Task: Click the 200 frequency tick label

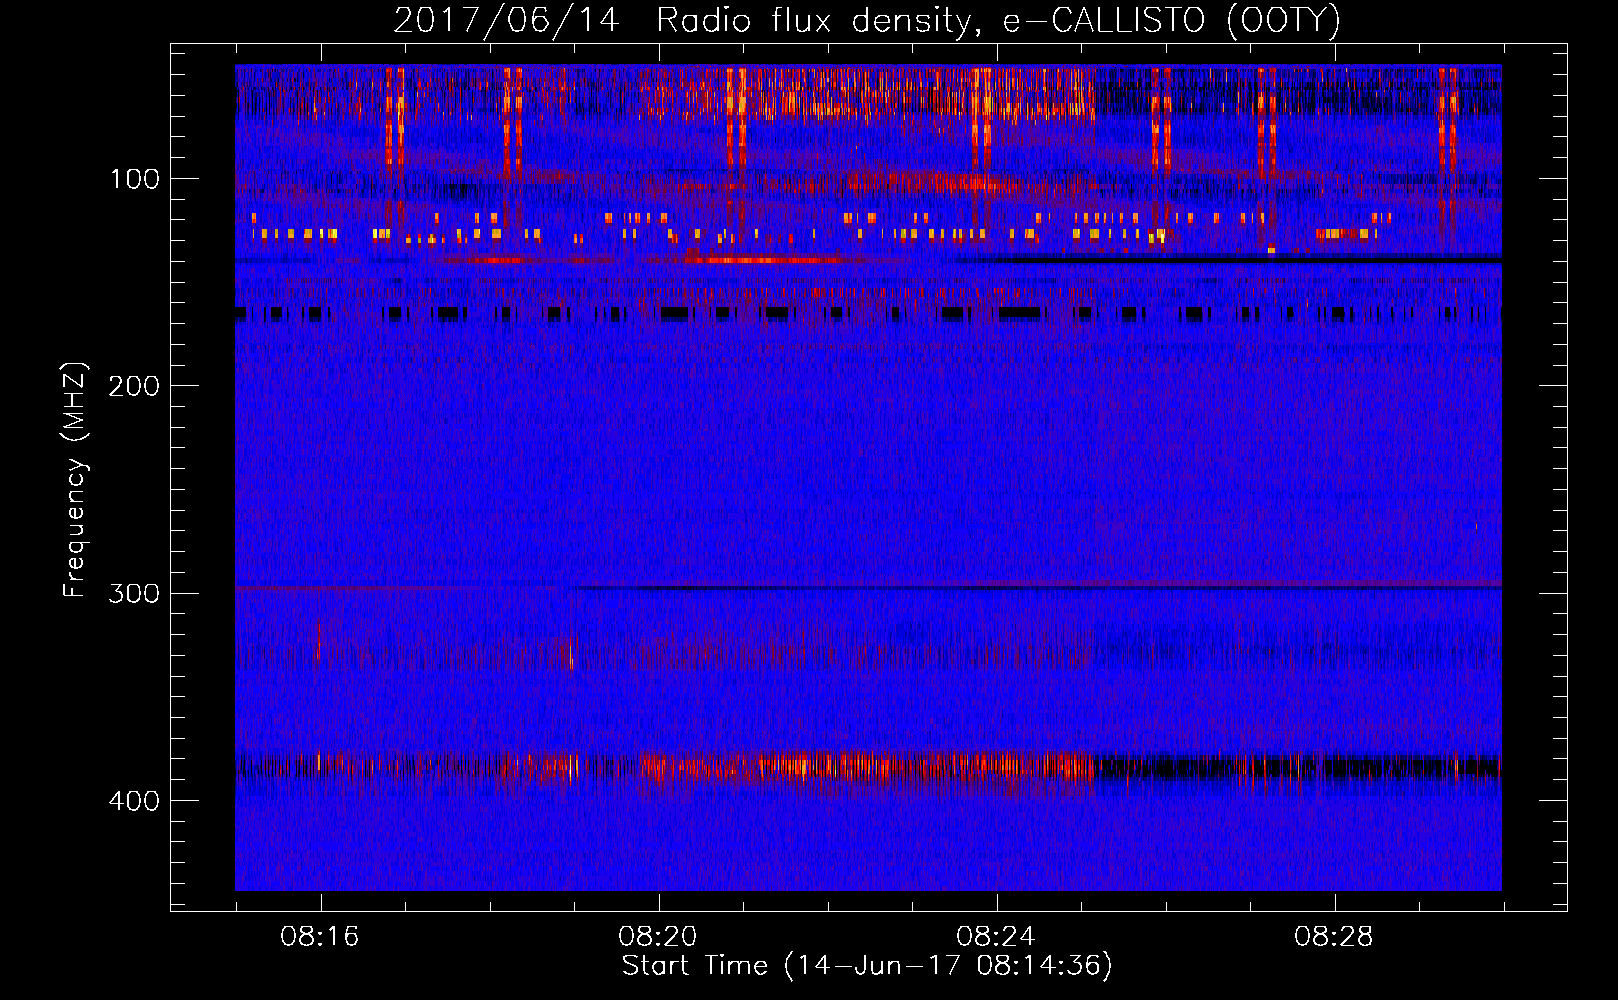Action: [x=134, y=386]
